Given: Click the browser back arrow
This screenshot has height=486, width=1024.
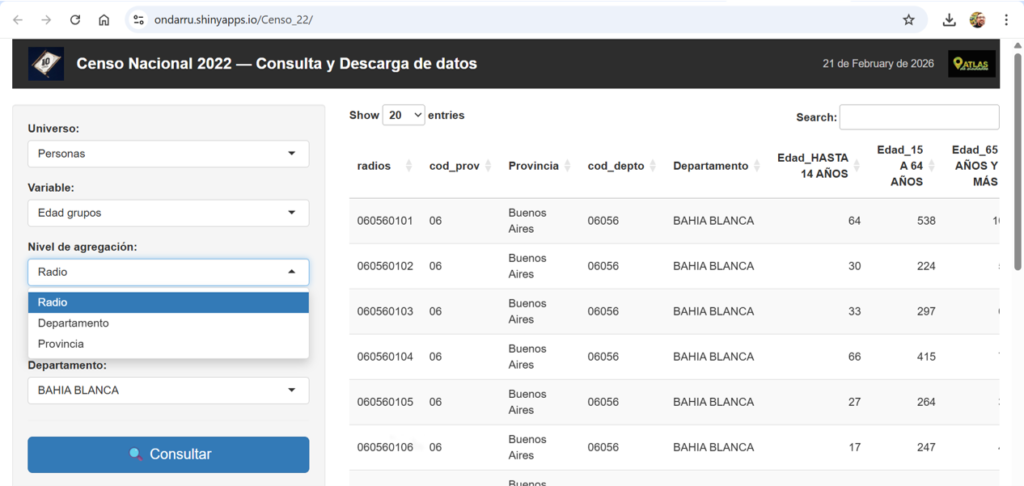Looking at the screenshot, I should coord(18,19).
